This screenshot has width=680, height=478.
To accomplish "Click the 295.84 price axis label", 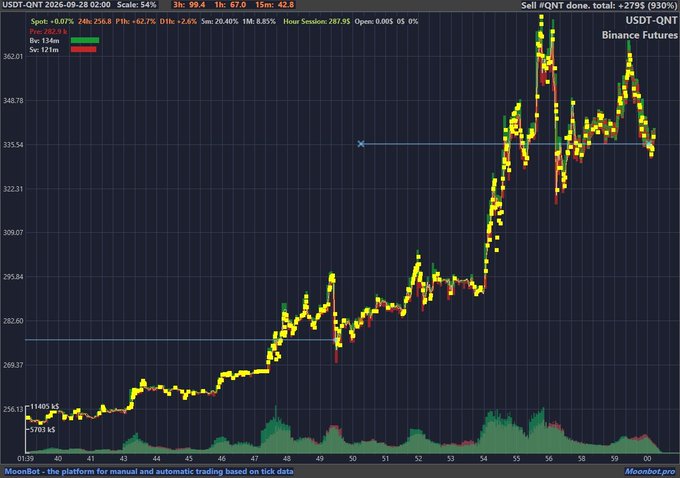I will tap(12, 277).
